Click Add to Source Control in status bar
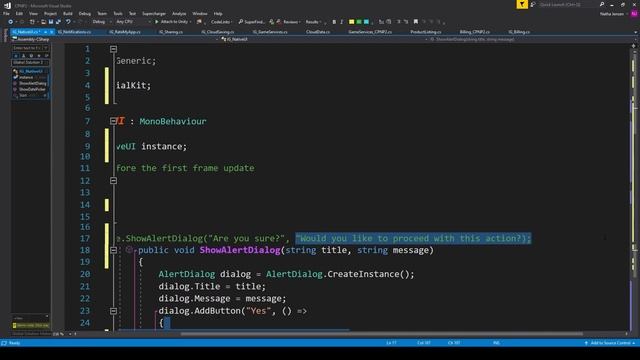The image size is (640, 360). (610, 343)
